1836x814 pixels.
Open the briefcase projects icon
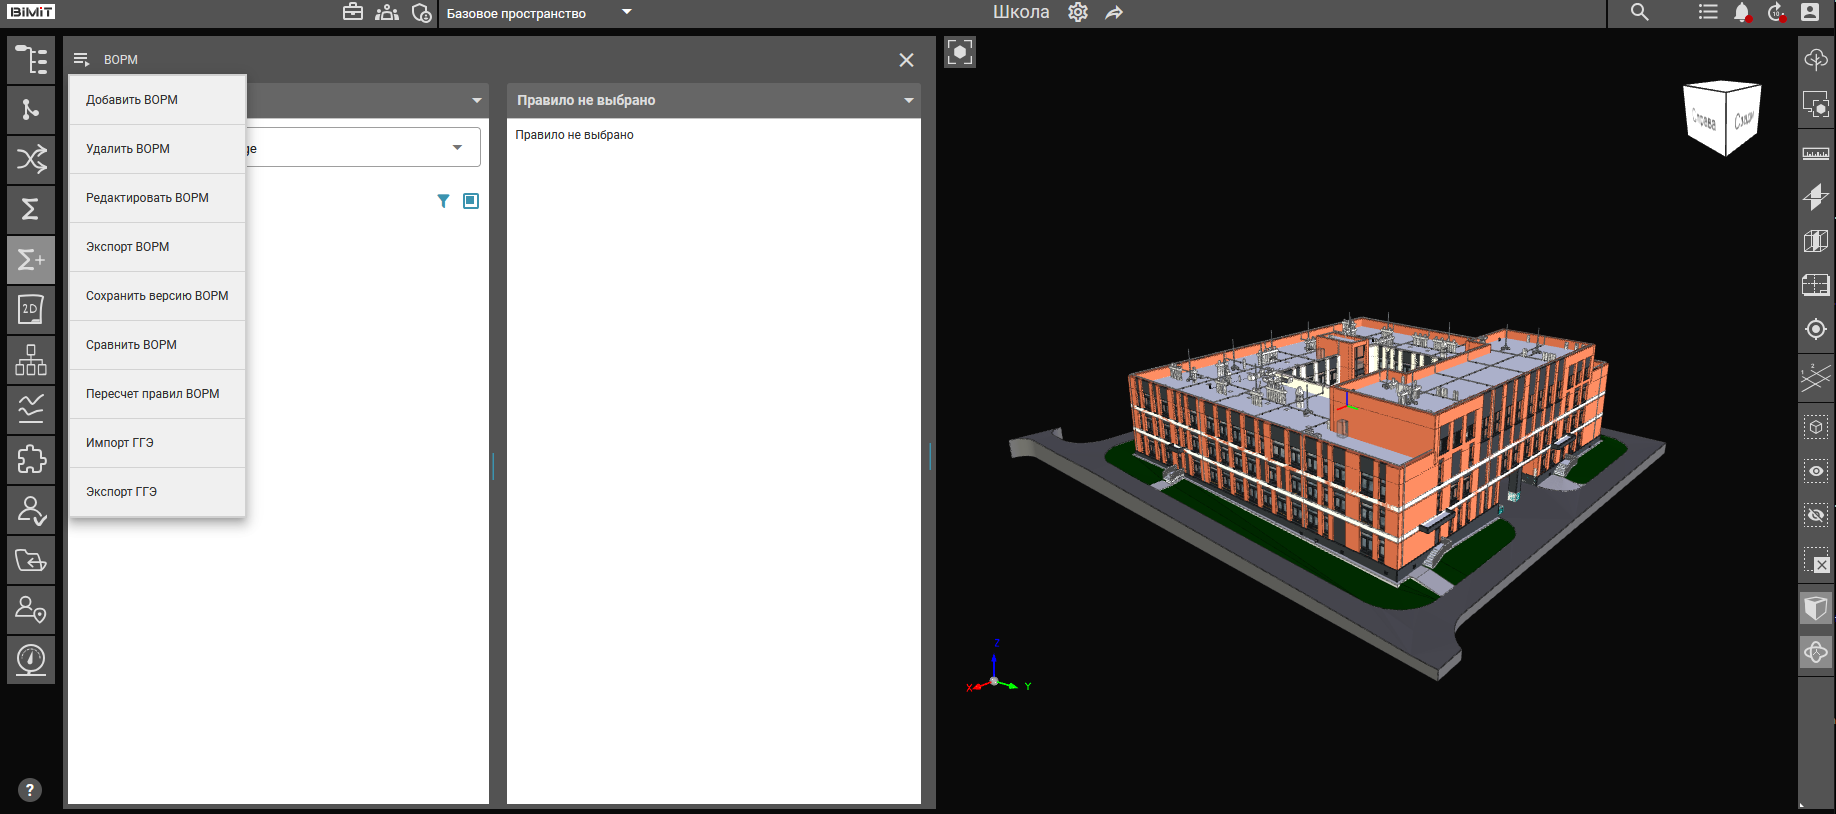353,12
